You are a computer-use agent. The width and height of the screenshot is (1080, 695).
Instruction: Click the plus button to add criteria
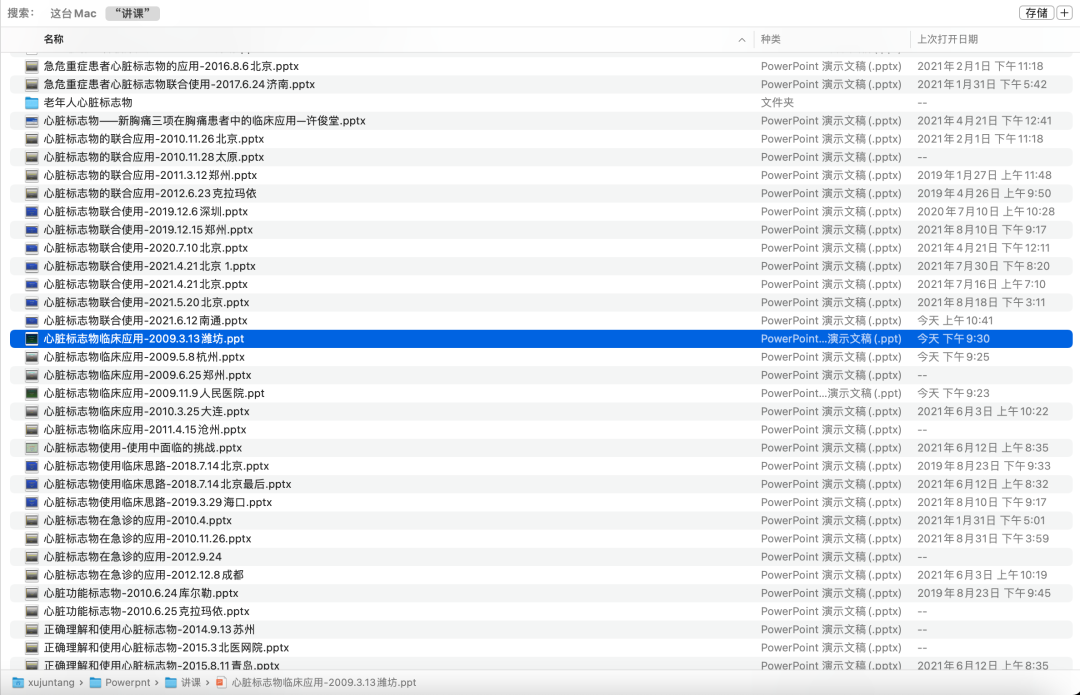[x=1064, y=13]
